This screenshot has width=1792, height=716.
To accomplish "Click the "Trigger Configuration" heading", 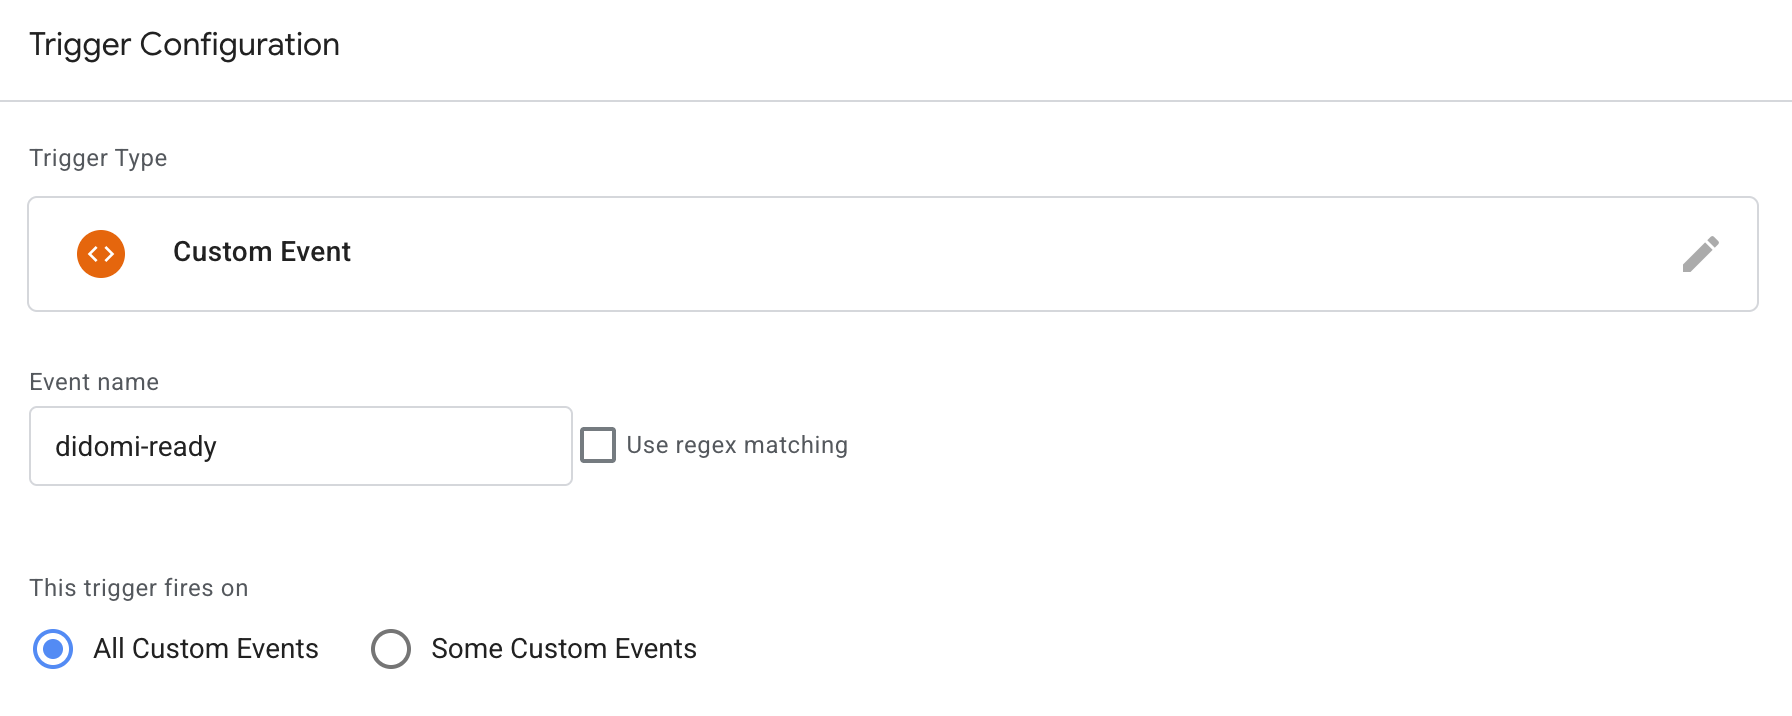I will click(184, 45).
